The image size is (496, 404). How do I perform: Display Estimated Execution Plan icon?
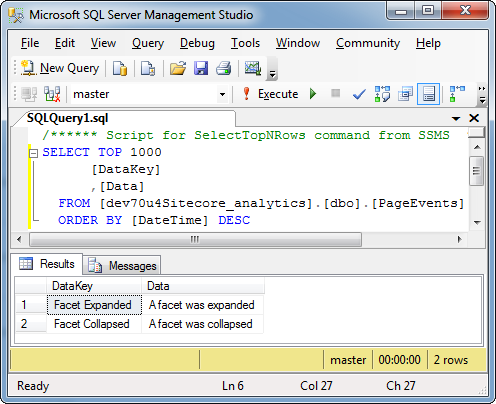pos(382,94)
